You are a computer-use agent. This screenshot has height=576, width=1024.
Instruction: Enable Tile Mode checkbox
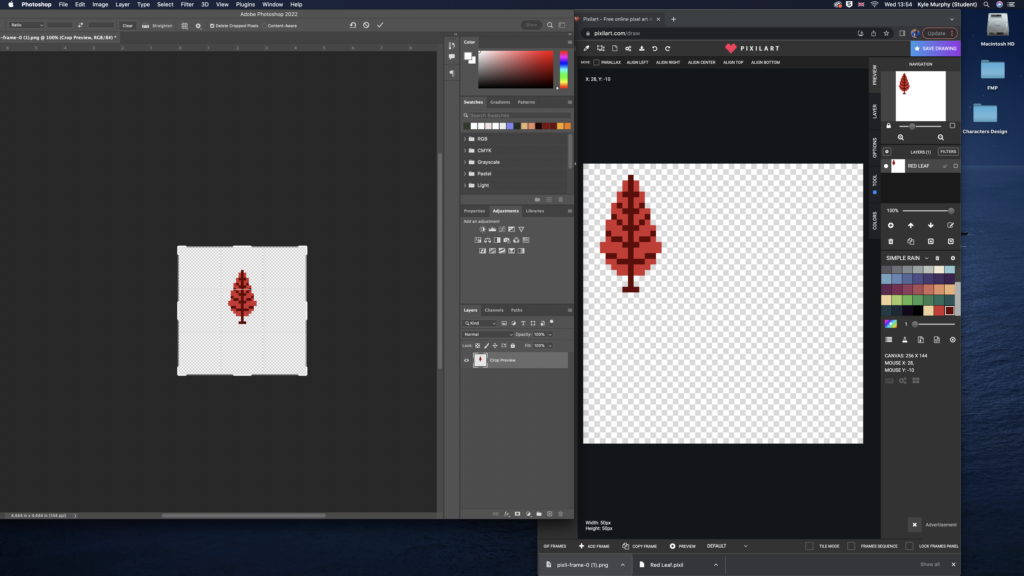pyautogui.click(x=809, y=546)
